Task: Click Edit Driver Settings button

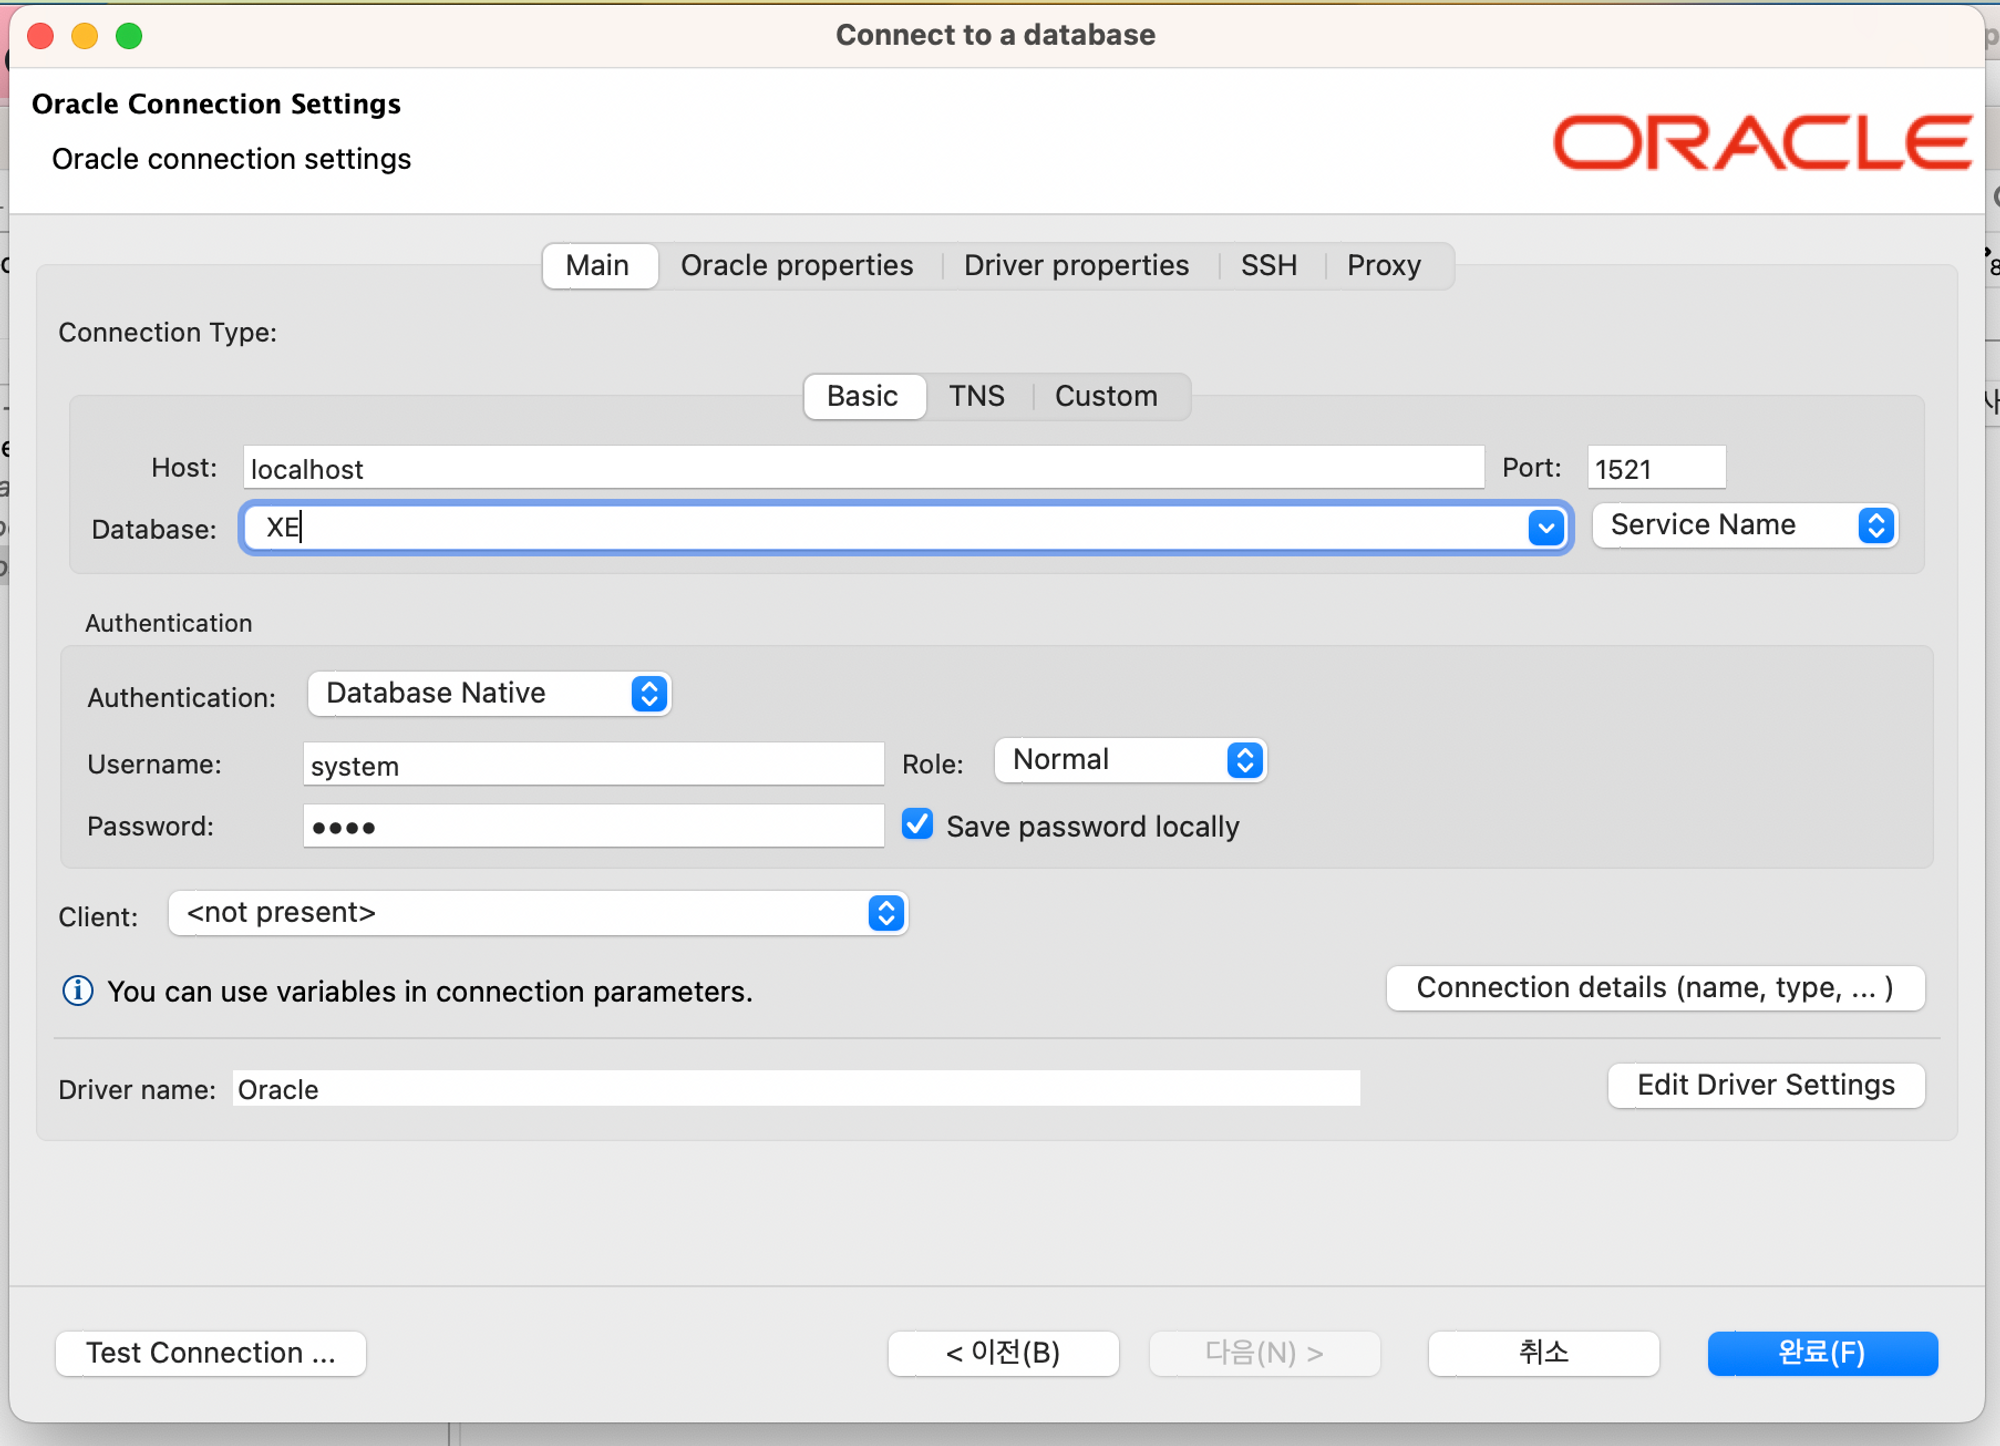Action: click(1765, 1085)
